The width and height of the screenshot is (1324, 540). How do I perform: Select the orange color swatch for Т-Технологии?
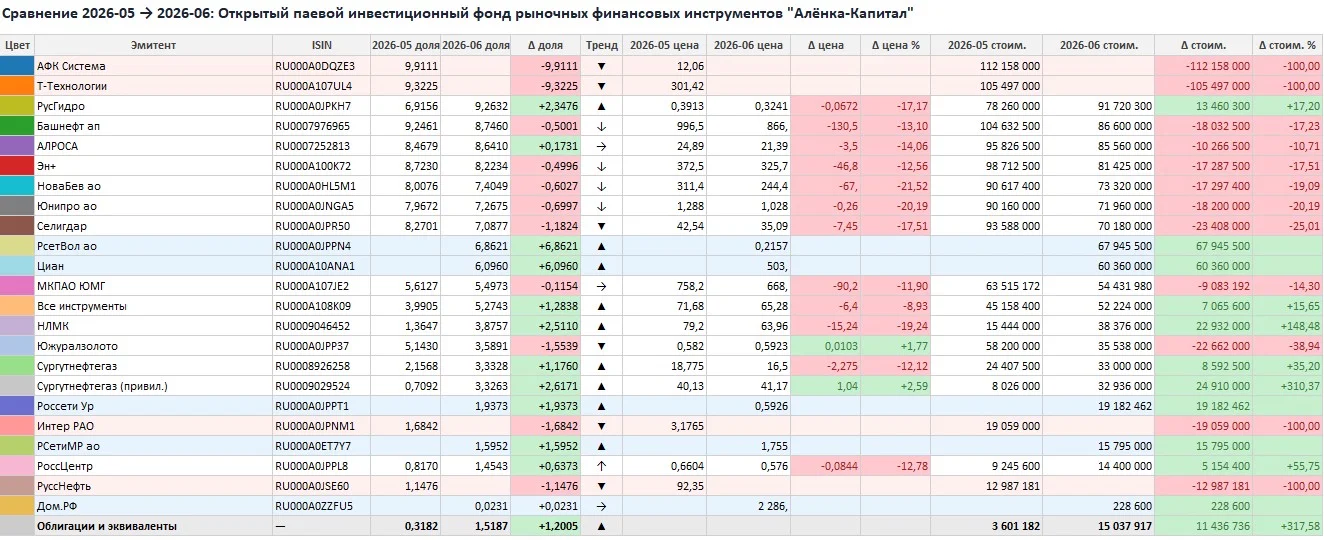tap(17, 86)
